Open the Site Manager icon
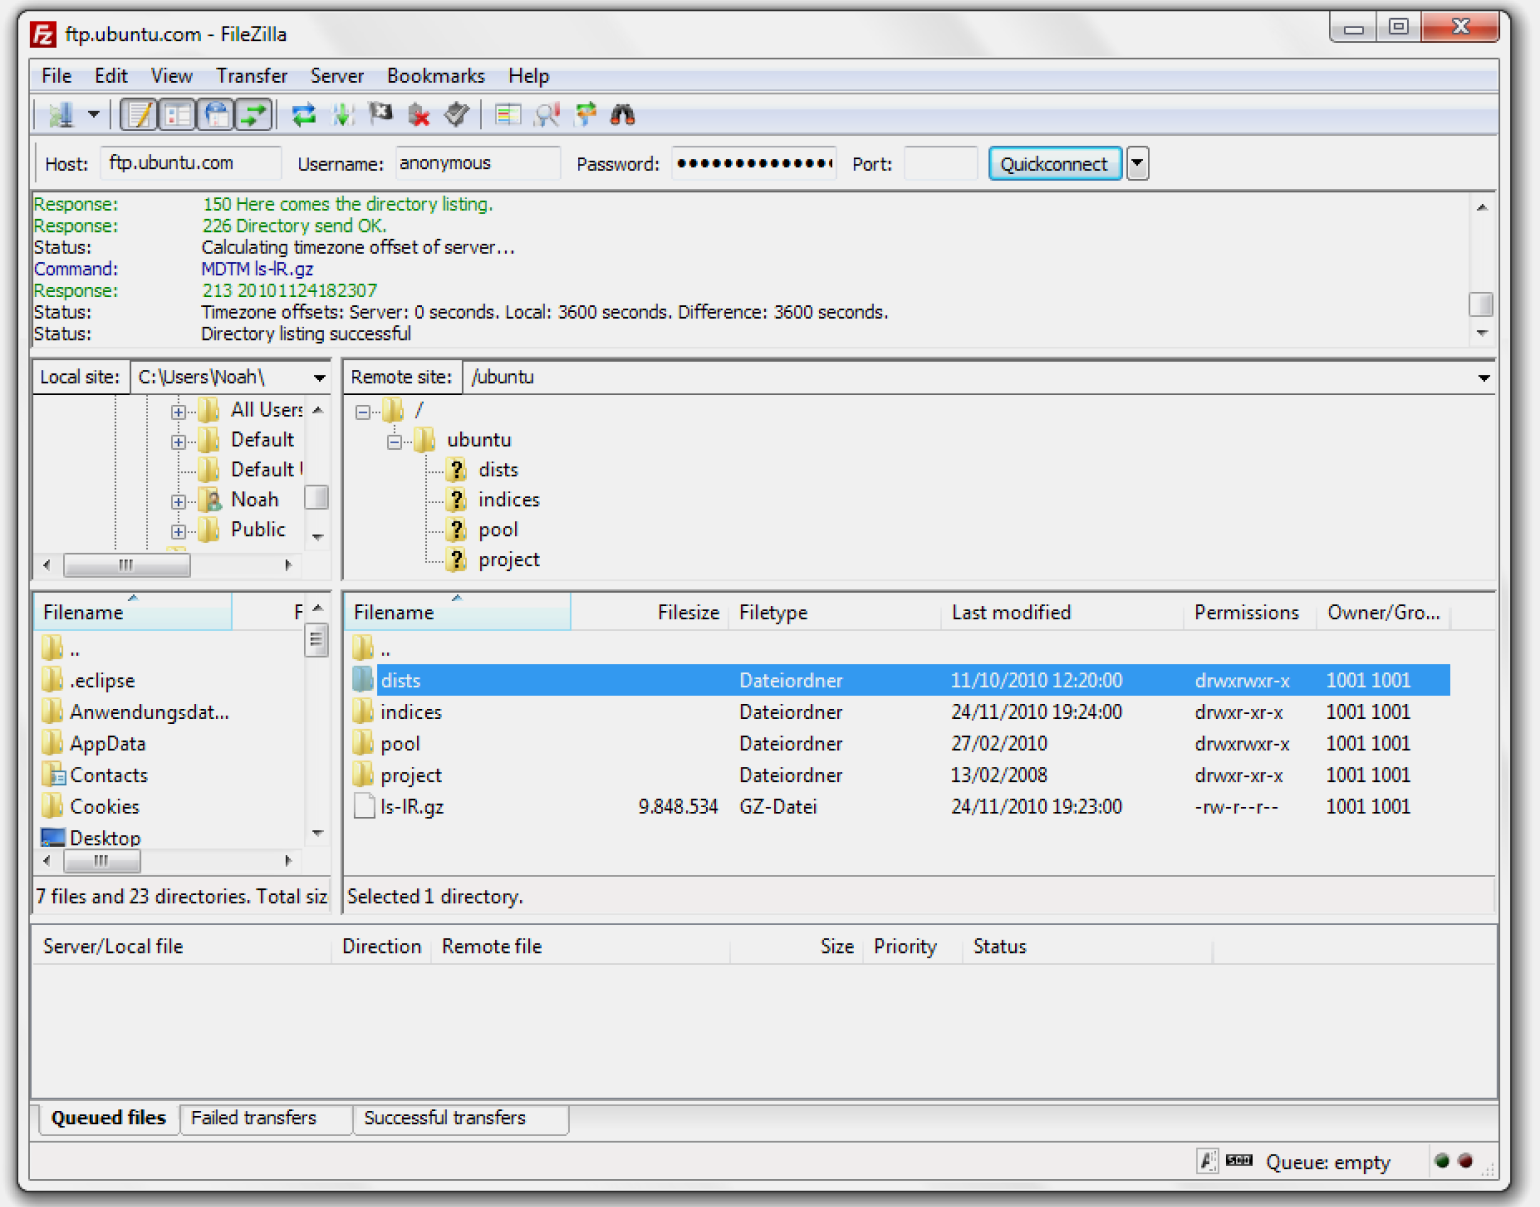Image resolution: width=1540 pixels, height=1207 pixels. [61, 115]
